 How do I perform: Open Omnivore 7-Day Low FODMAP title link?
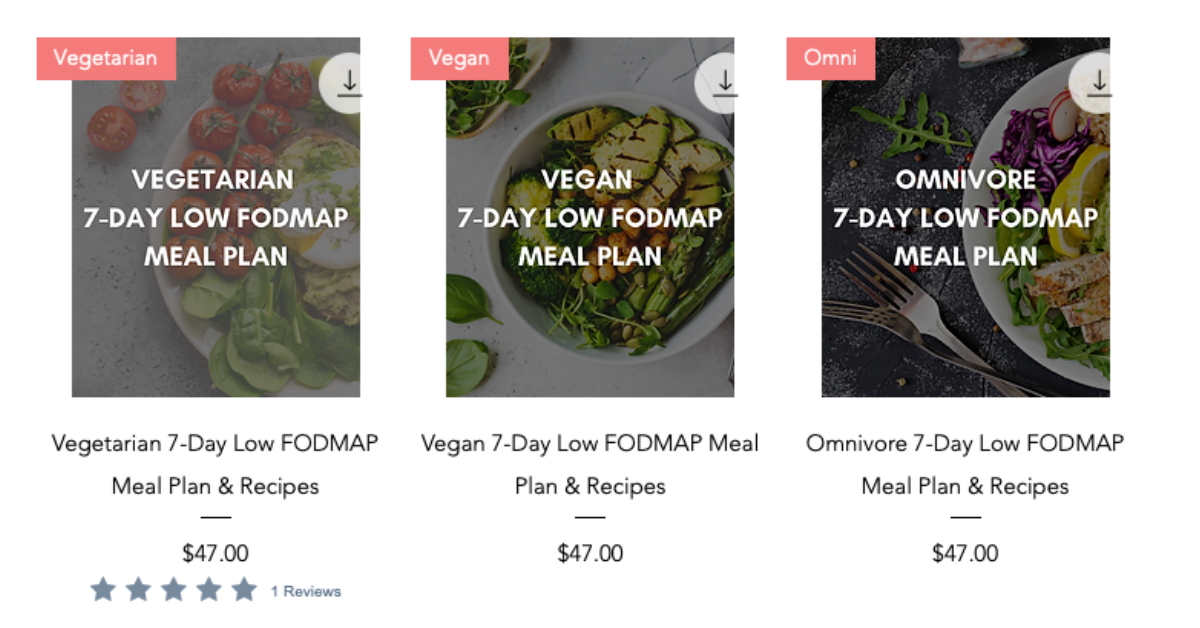[965, 465]
